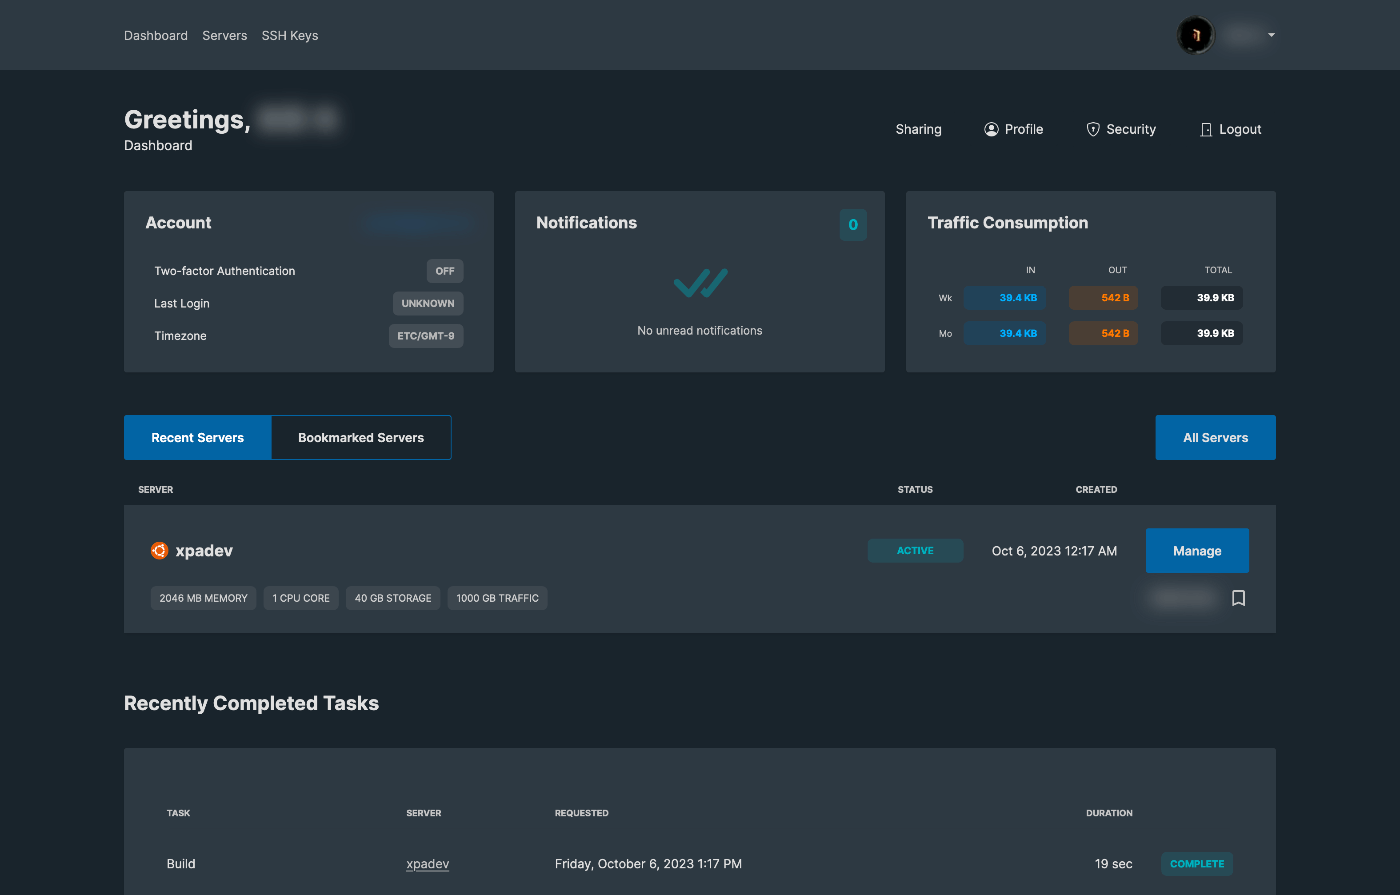Click the All Servers button
The height and width of the screenshot is (895, 1400).
click(1215, 438)
